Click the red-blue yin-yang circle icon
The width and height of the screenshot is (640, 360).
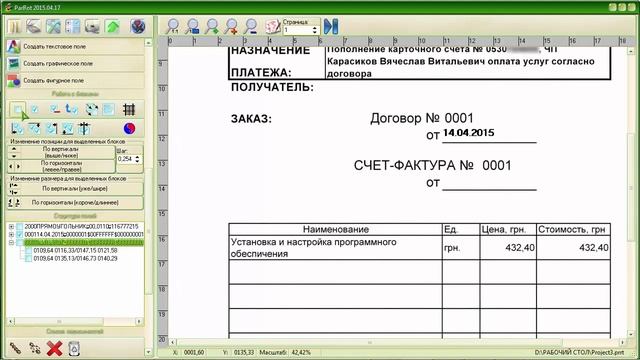tap(129, 129)
